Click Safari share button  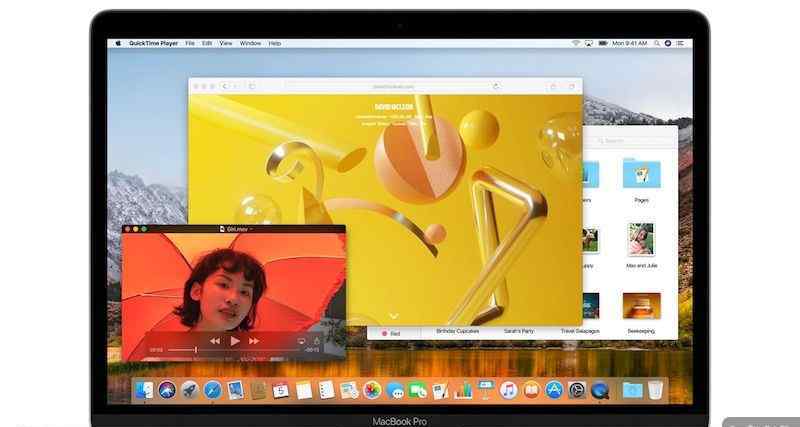(x=553, y=87)
